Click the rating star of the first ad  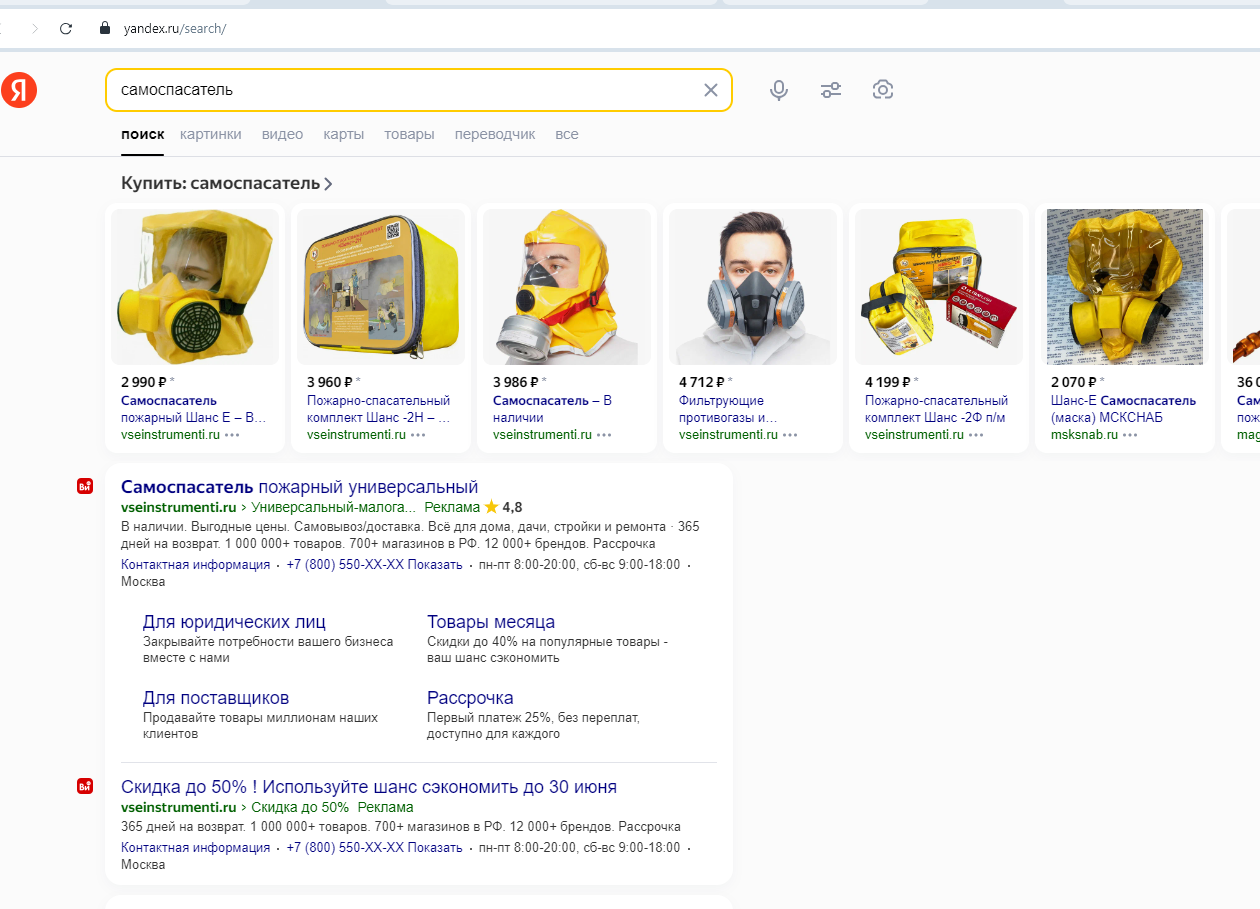pyautogui.click(x=491, y=507)
